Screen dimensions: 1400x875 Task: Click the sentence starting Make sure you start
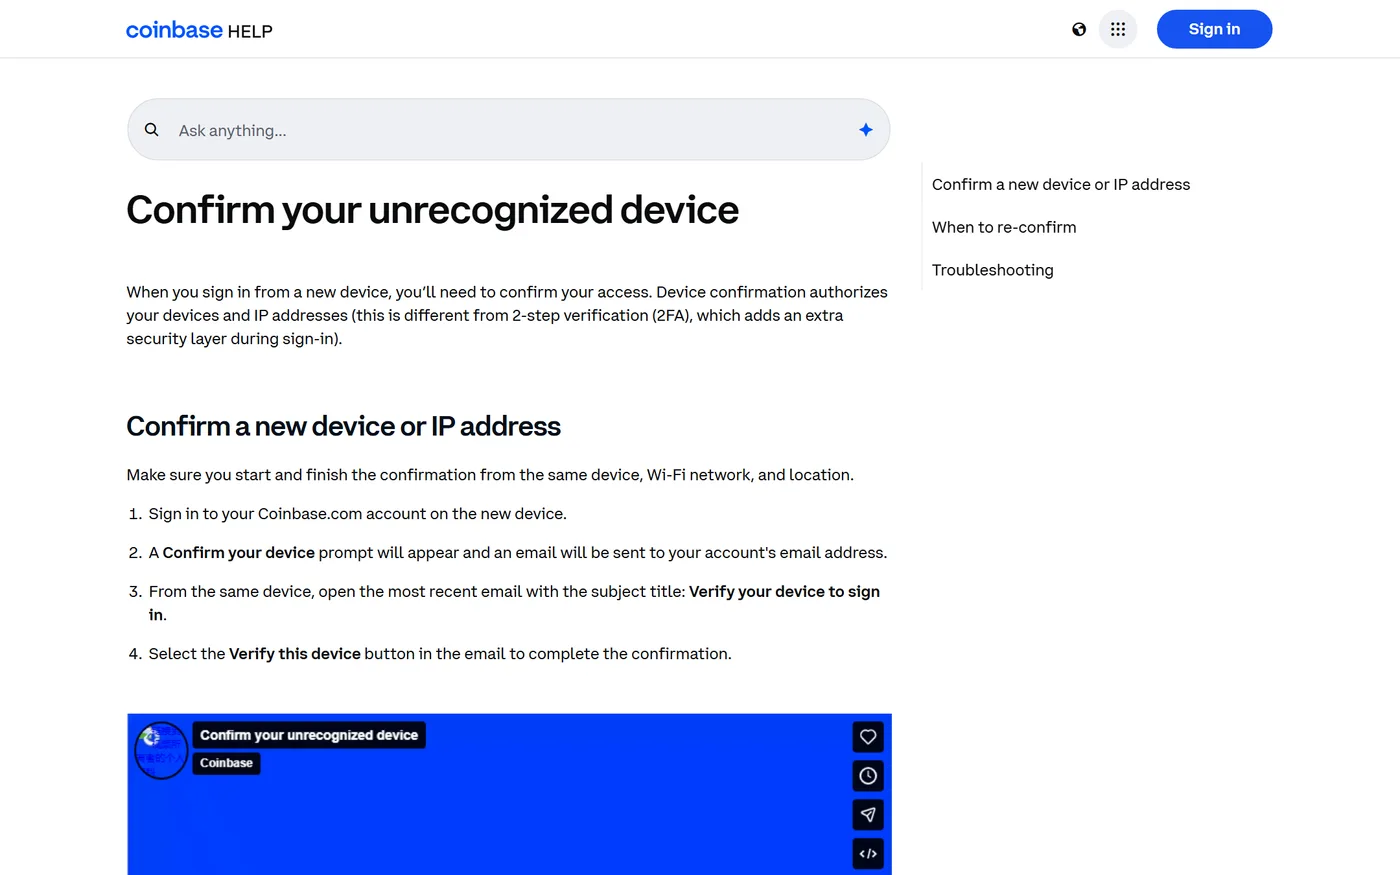tap(490, 475)
